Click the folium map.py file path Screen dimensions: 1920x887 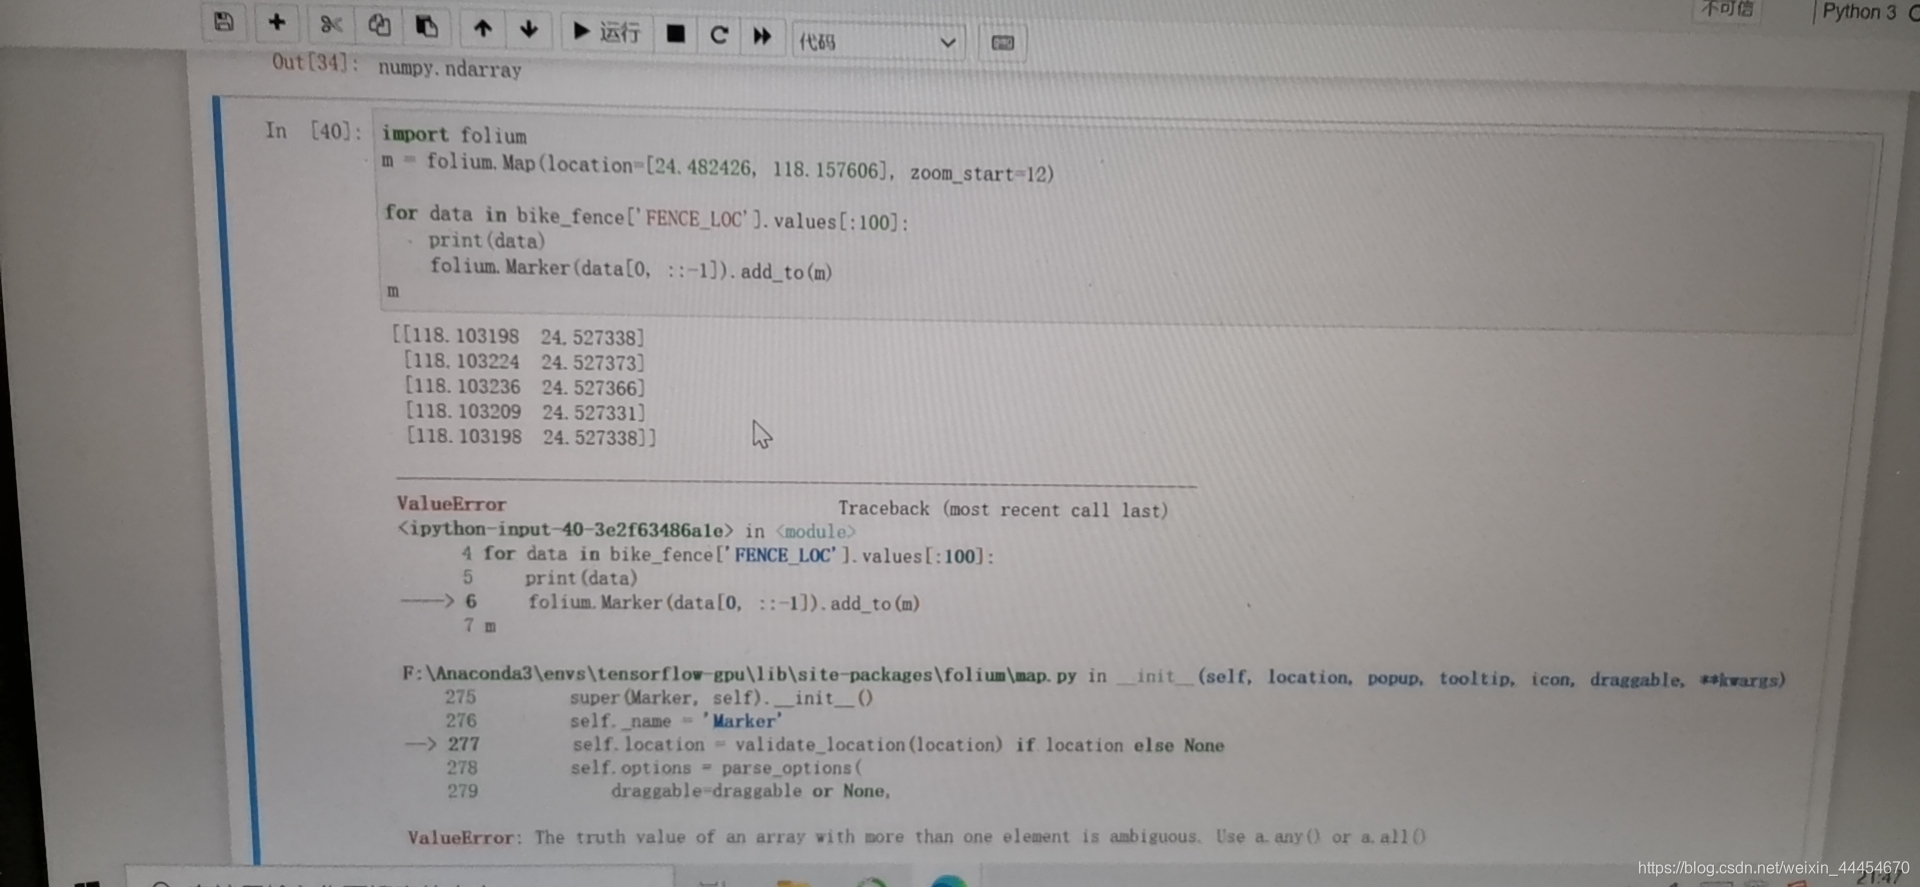pyautogui.click(x=739, y=675)
